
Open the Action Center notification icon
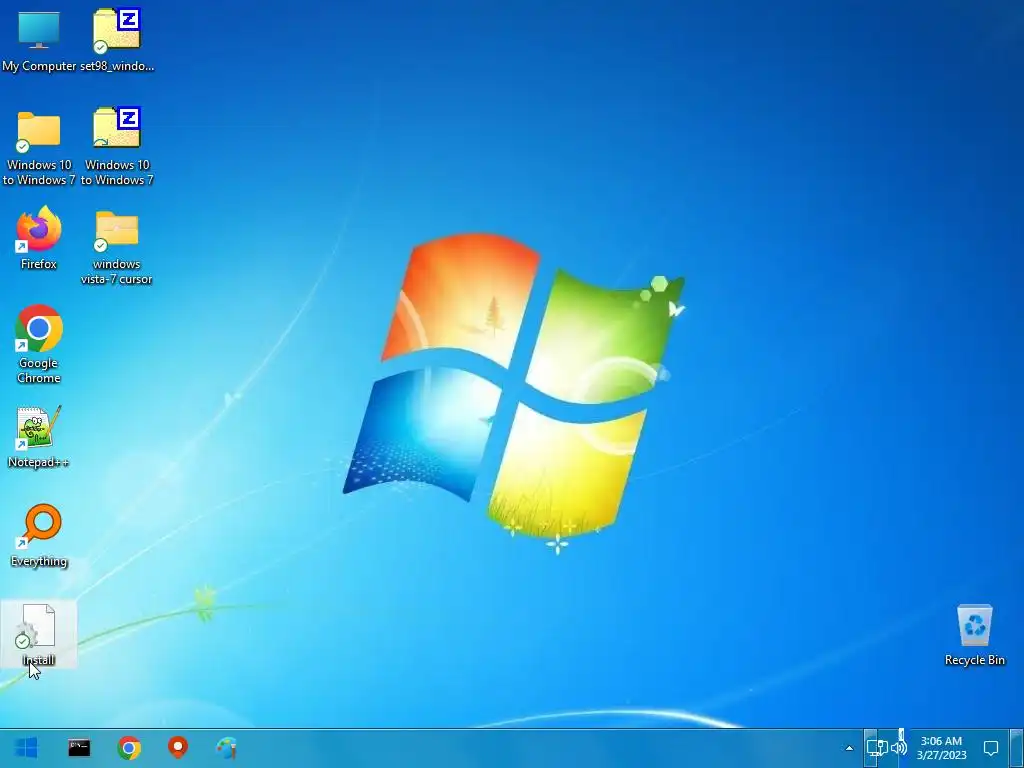991,748
